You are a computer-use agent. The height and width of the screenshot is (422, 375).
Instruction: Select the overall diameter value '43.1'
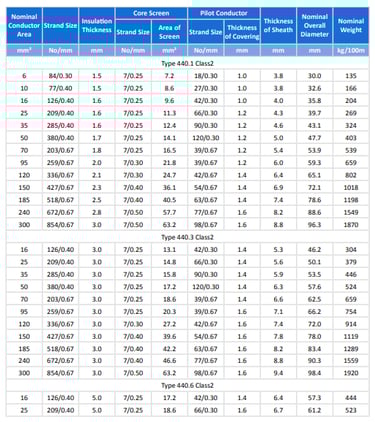tap(314, 126)
